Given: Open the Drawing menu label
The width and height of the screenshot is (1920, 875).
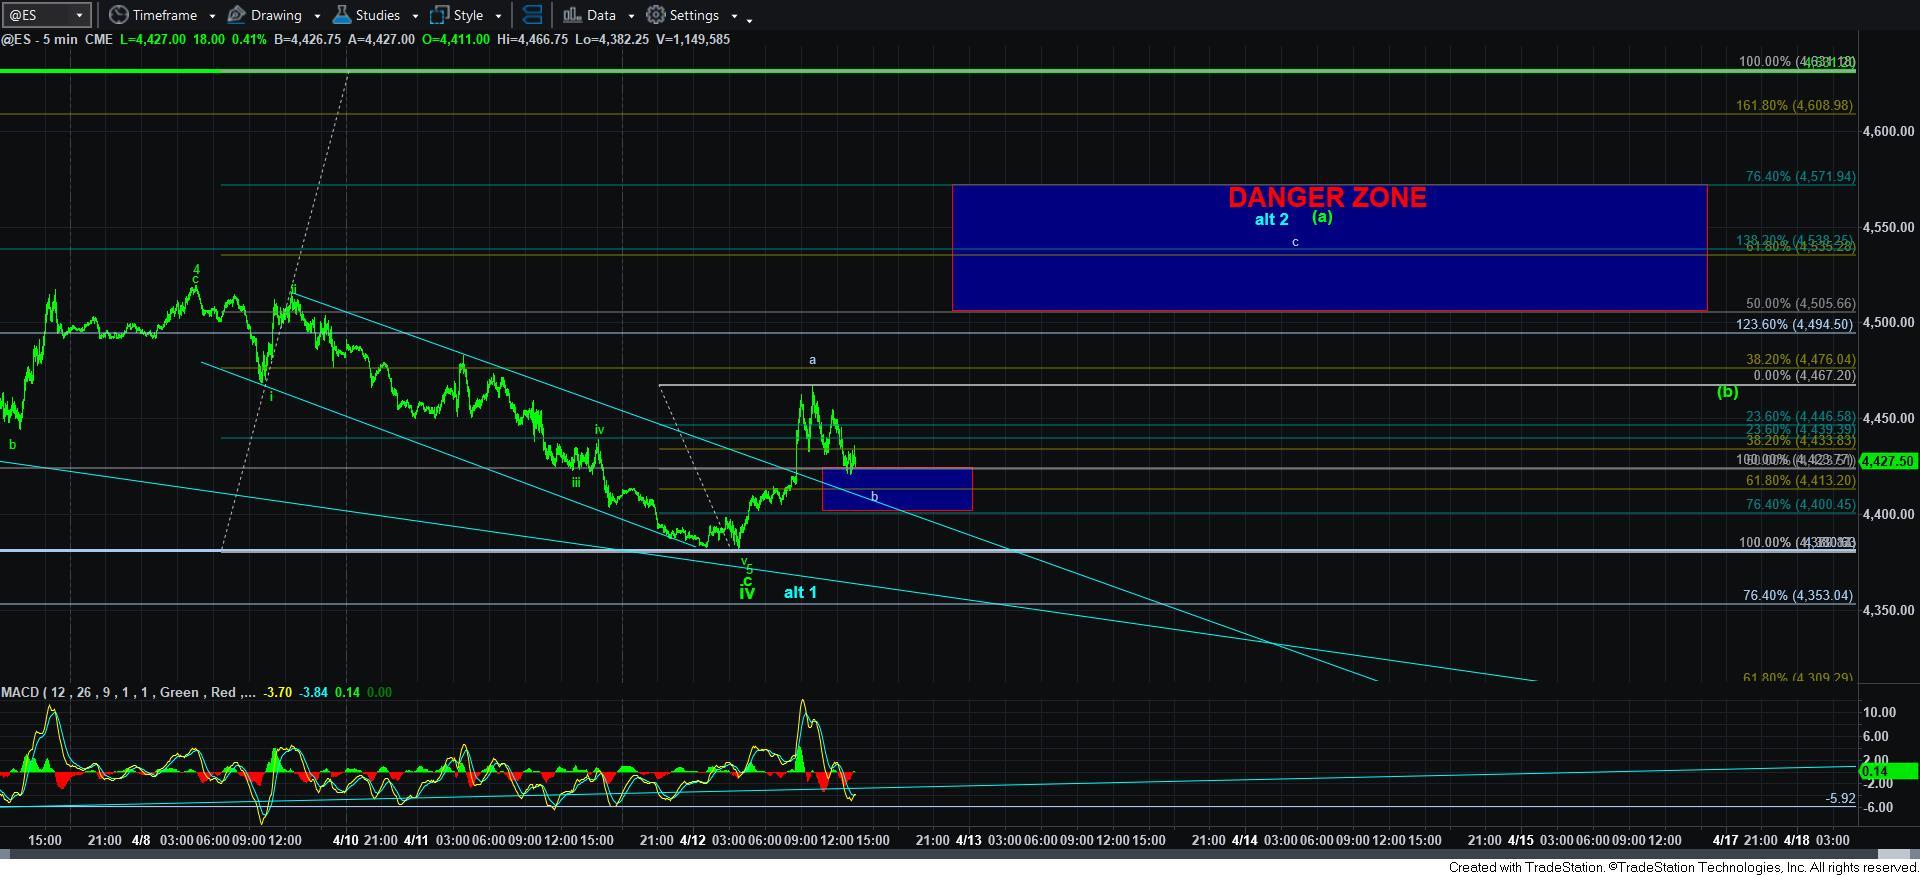Looking at the screenshot, I should (276, 15).
